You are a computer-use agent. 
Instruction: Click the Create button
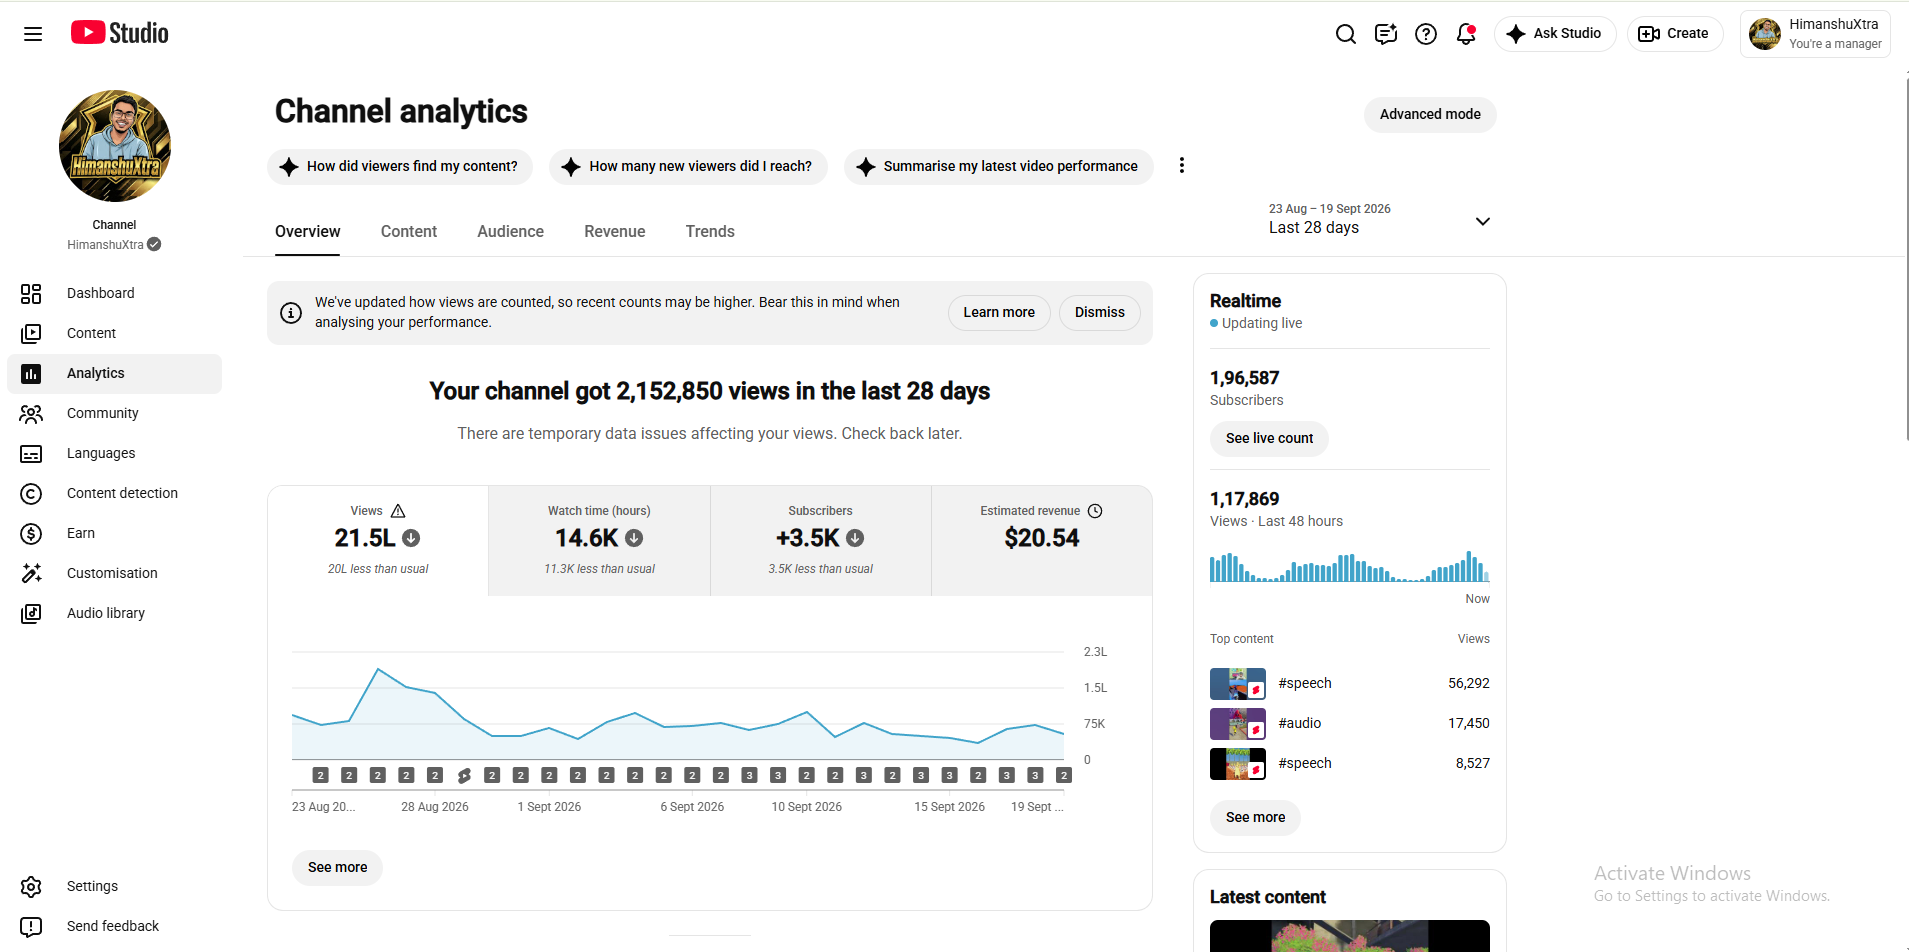click(1675, 34)
